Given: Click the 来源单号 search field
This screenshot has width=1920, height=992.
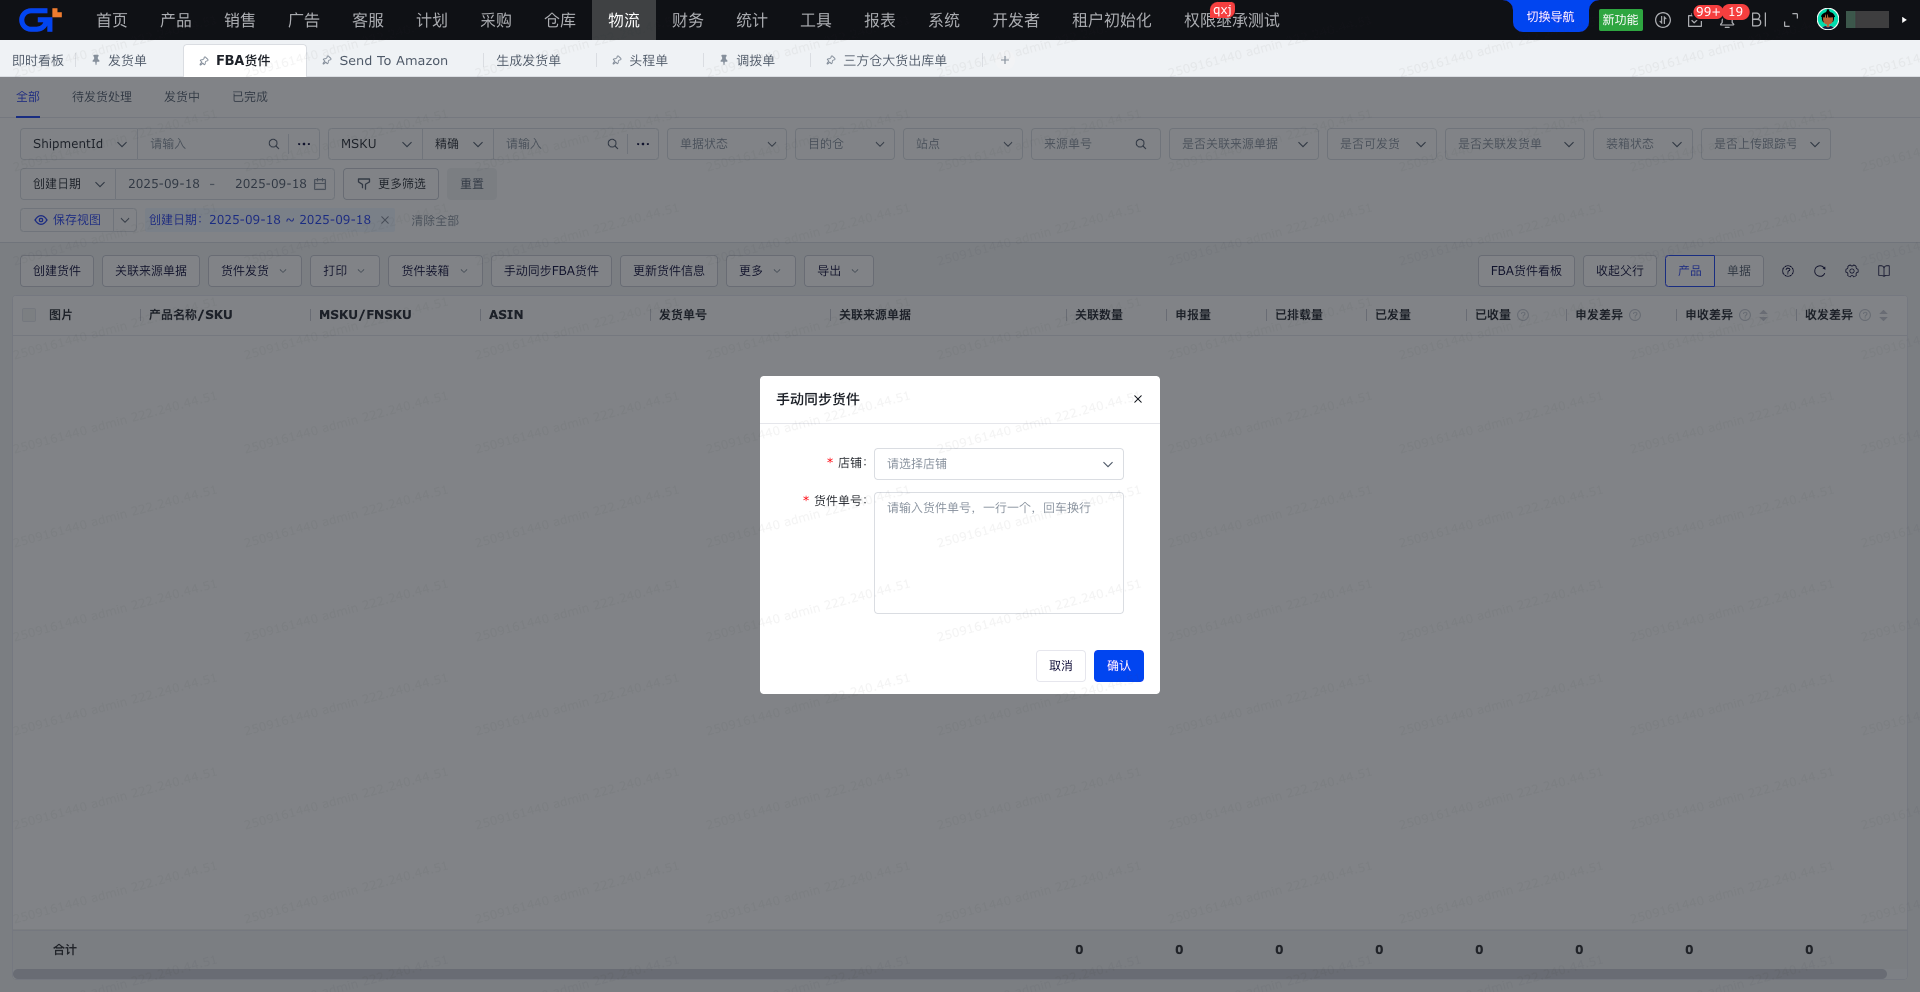Looking at the screenshot, I should (1096, 144).
